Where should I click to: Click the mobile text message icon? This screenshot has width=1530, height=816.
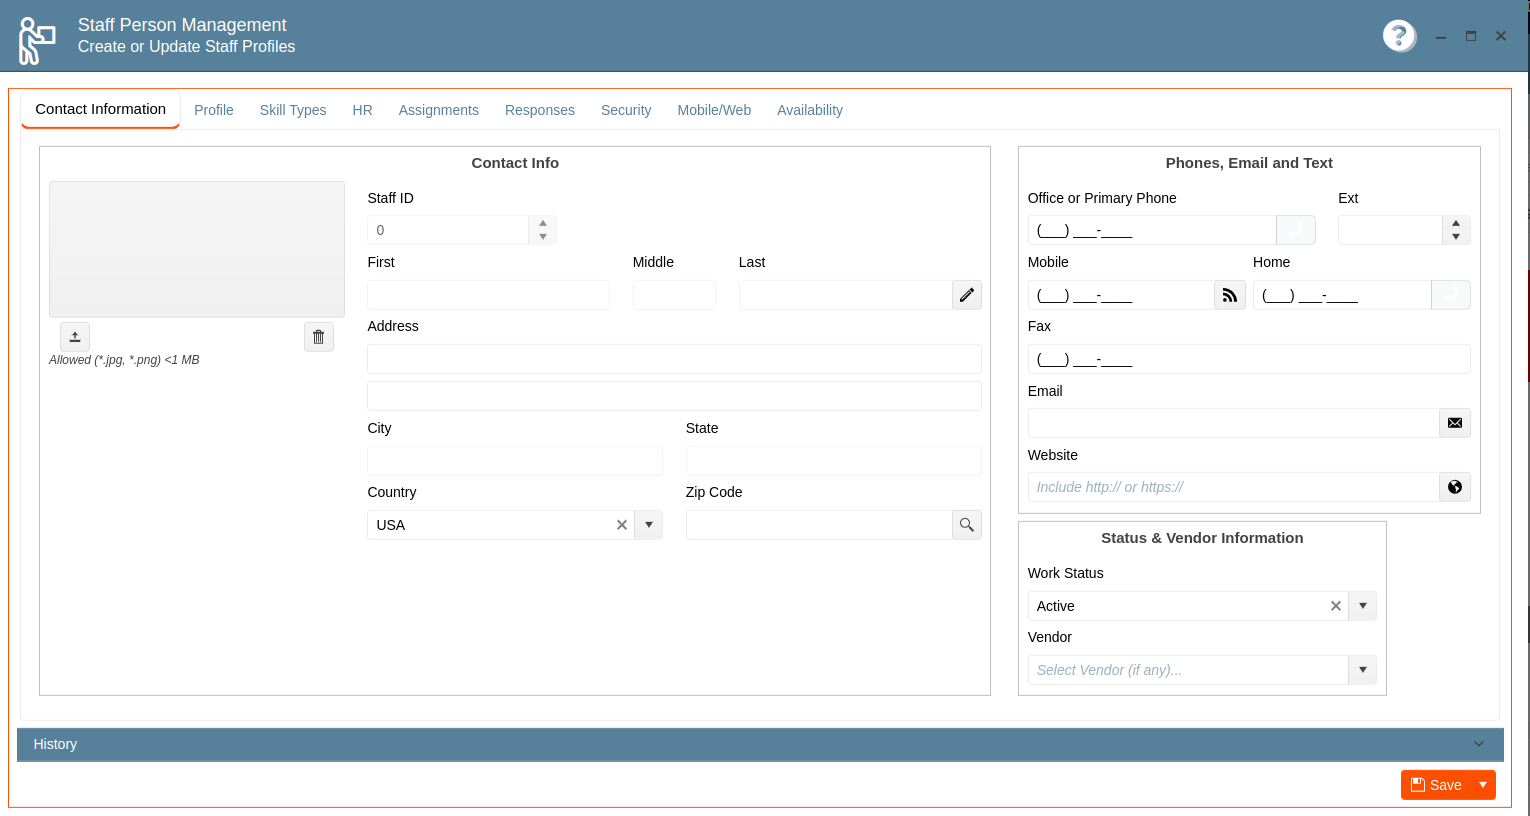1229,294
